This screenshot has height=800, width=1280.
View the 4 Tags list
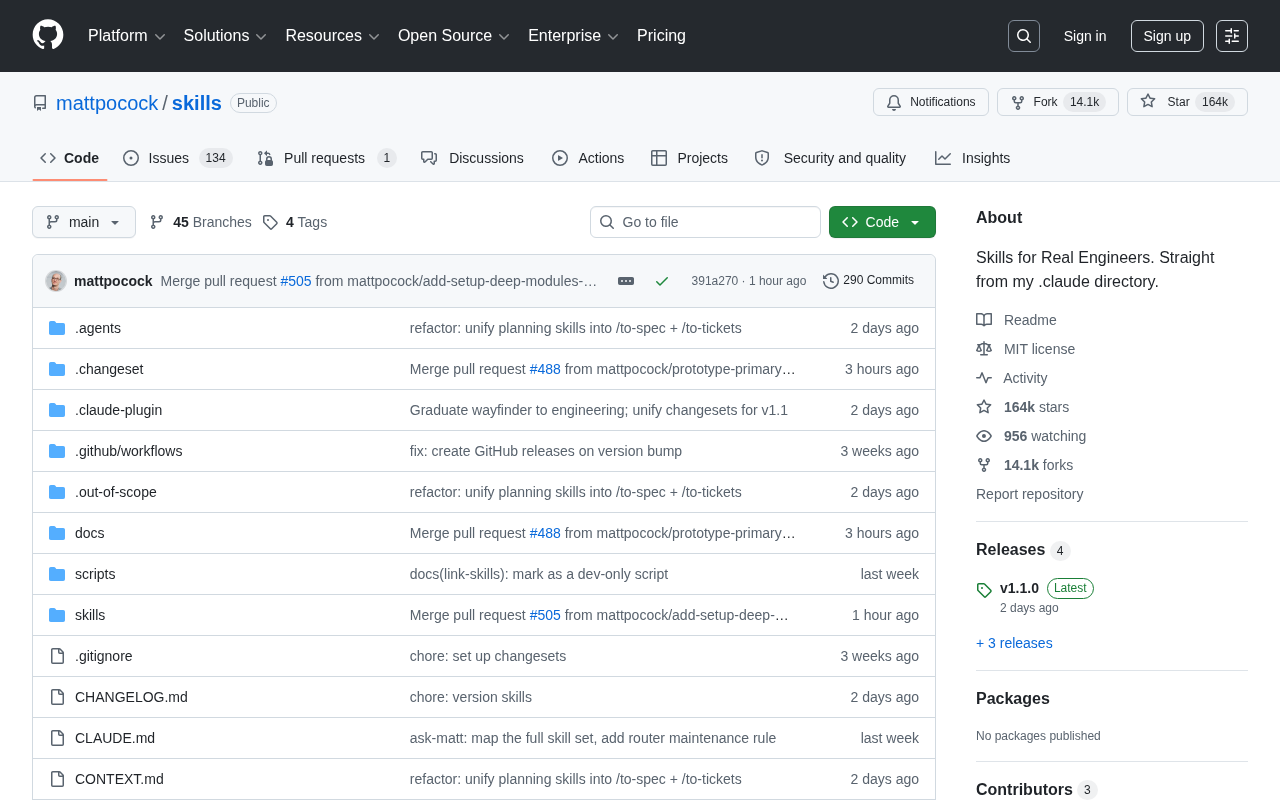295,222
